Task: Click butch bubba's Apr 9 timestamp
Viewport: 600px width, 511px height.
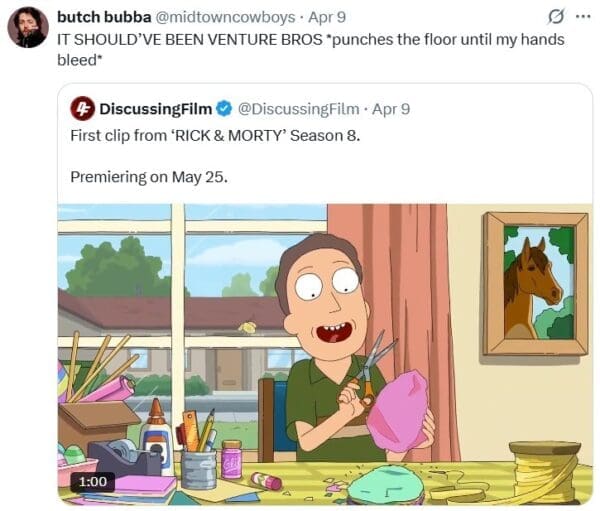Action: point(330,17)
